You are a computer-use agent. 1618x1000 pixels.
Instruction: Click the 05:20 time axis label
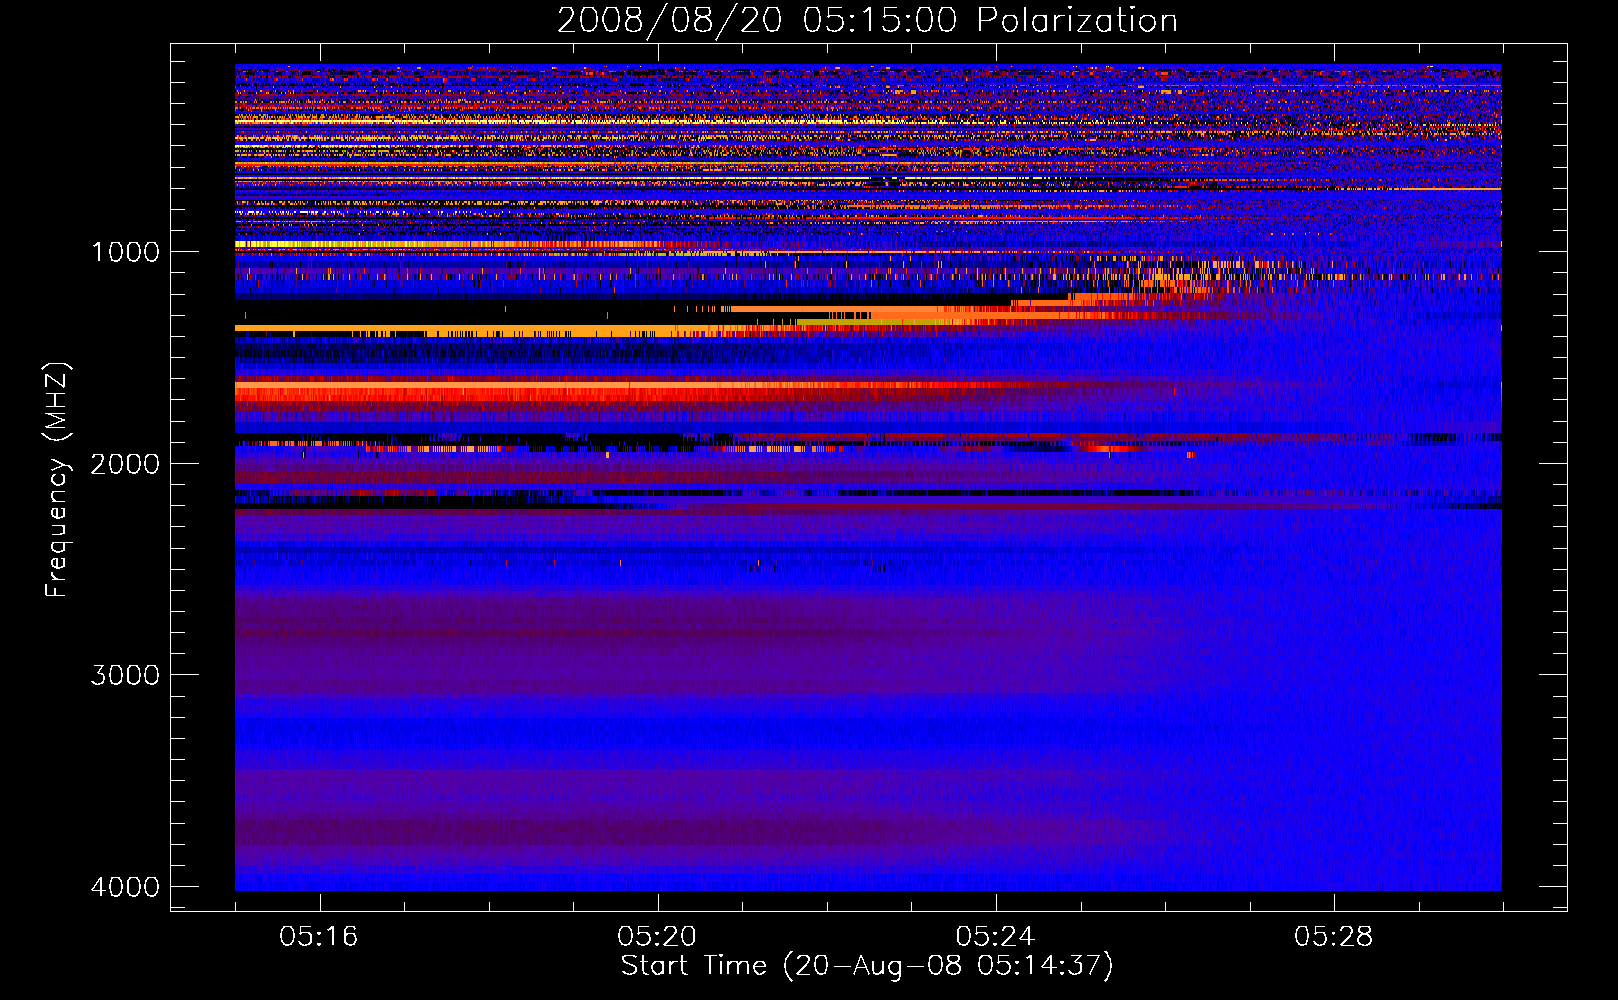(x=657, y=936)
